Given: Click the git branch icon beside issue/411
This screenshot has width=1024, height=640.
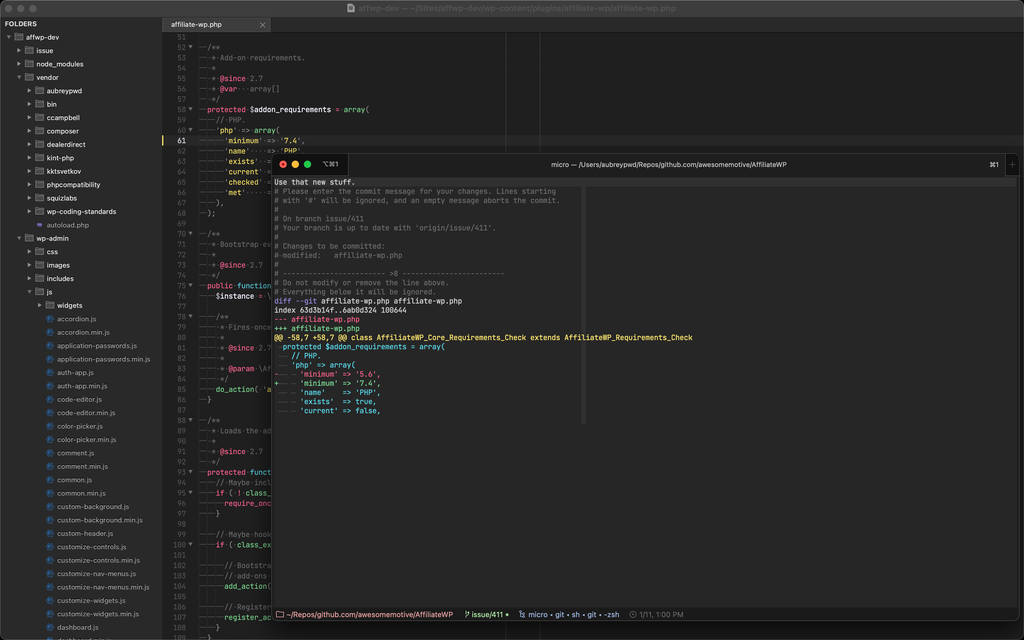Looking at the screenshot, I should [466, 614].
